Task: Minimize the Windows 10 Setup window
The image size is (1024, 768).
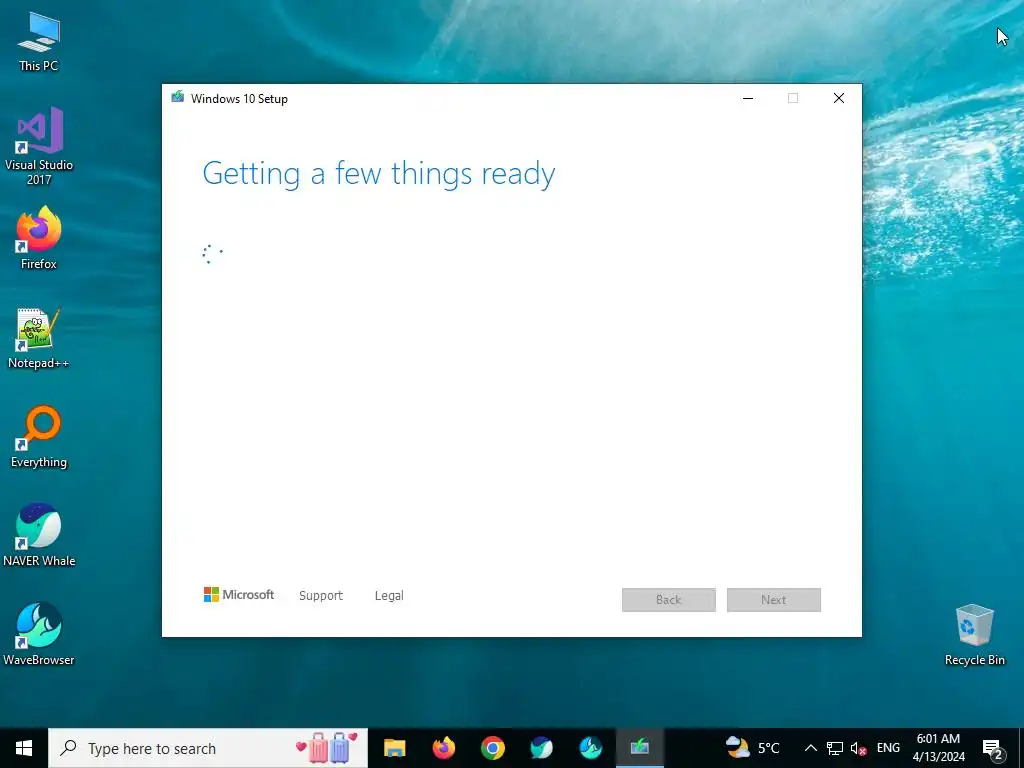Action: coord(748,98)
